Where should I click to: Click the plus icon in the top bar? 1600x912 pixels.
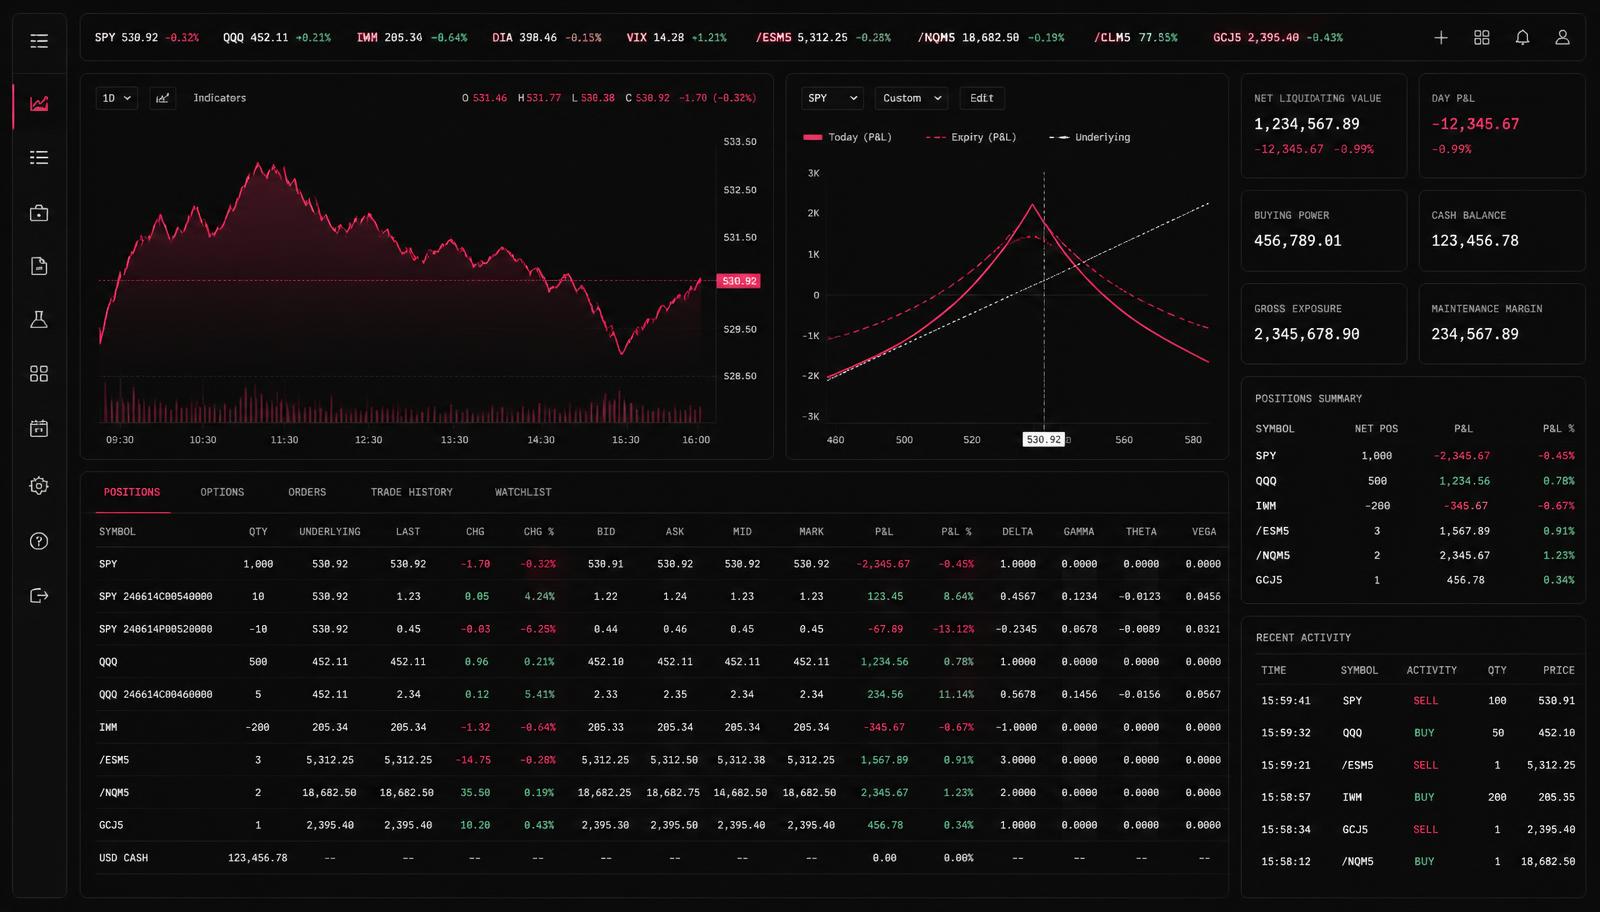[x=1441, y=38]
